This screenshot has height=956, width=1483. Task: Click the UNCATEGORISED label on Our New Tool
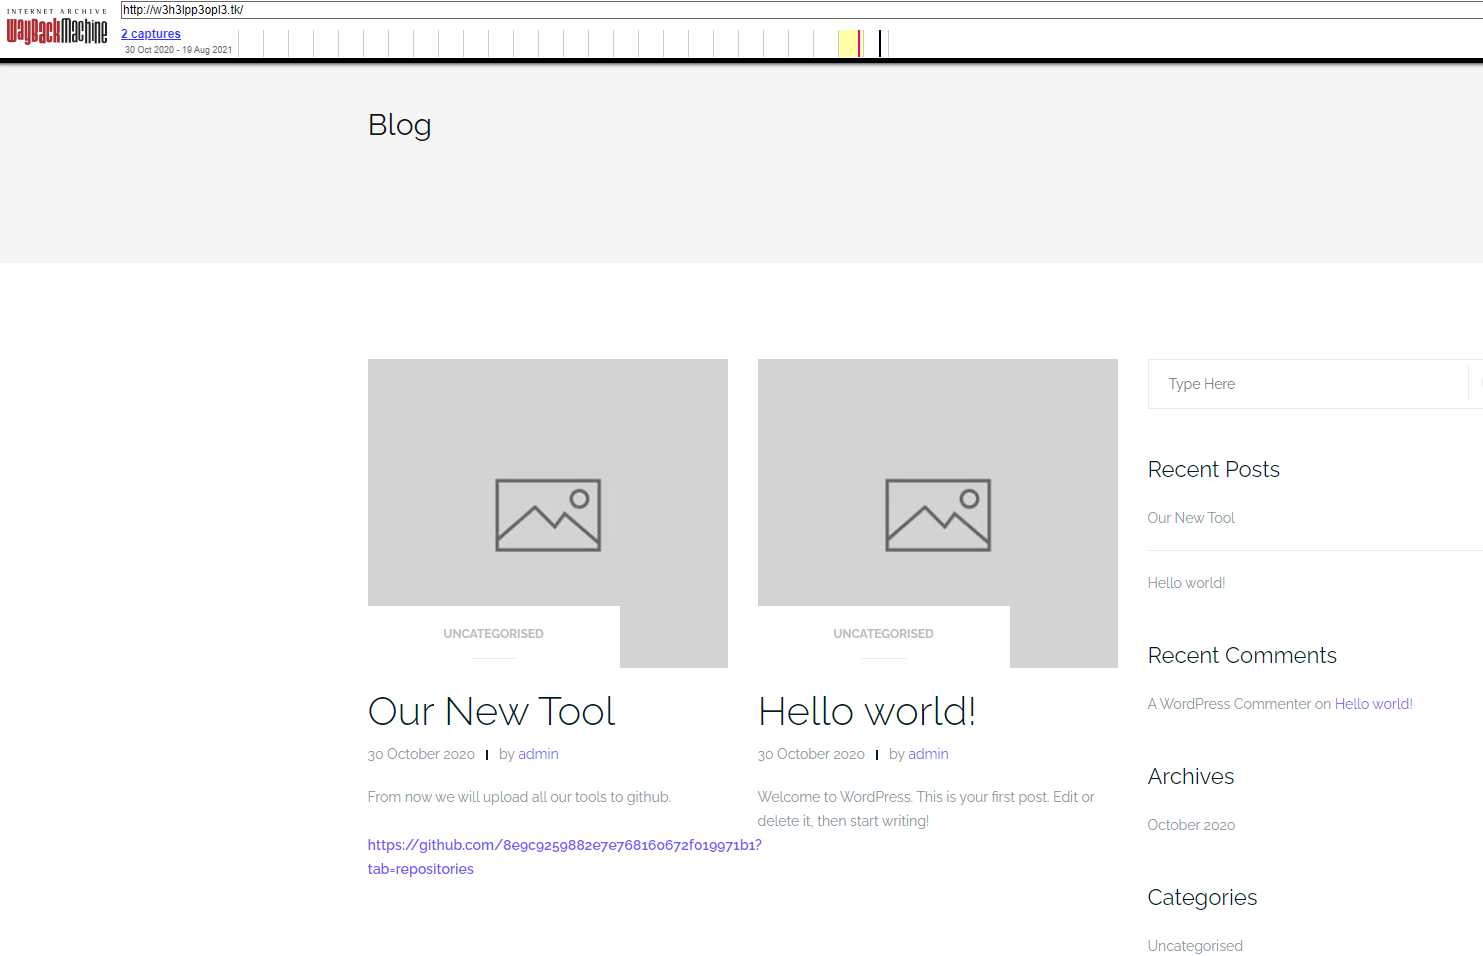point(493,634)
